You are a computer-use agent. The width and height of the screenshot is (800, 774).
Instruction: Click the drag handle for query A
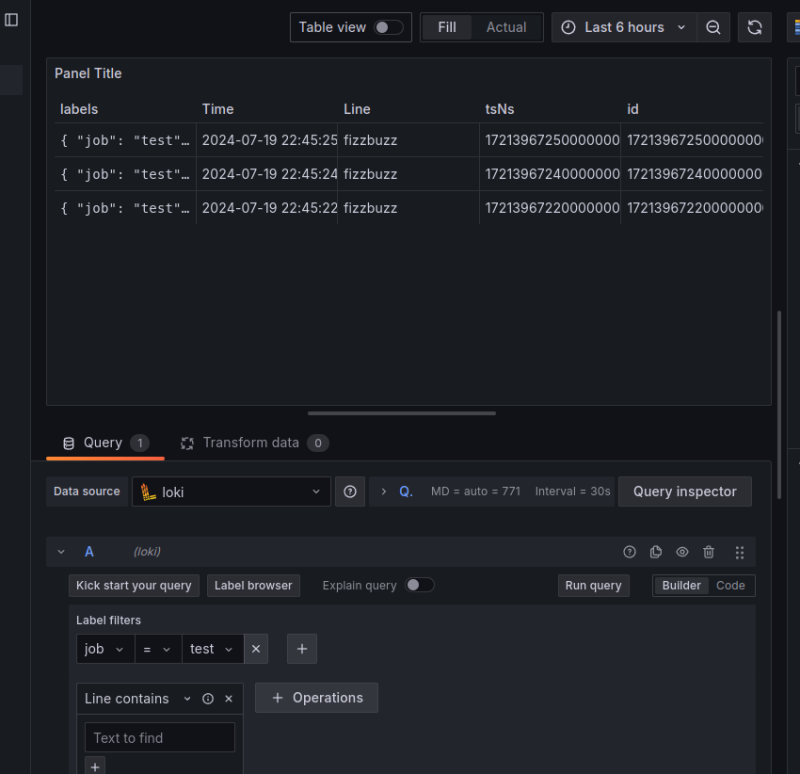point(740,552)
